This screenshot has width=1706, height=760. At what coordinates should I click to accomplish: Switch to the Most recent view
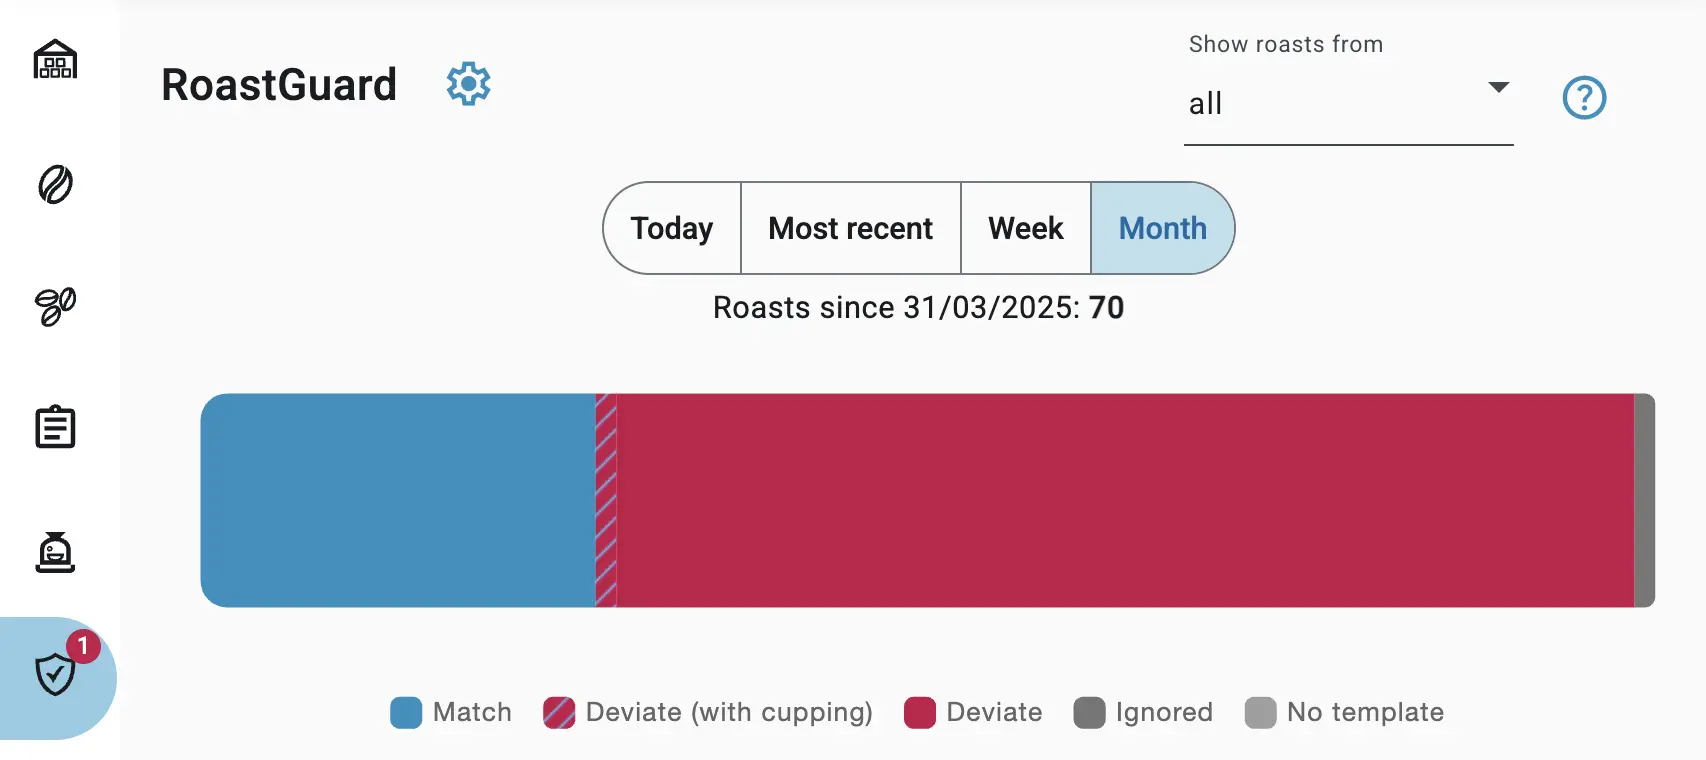850,228
